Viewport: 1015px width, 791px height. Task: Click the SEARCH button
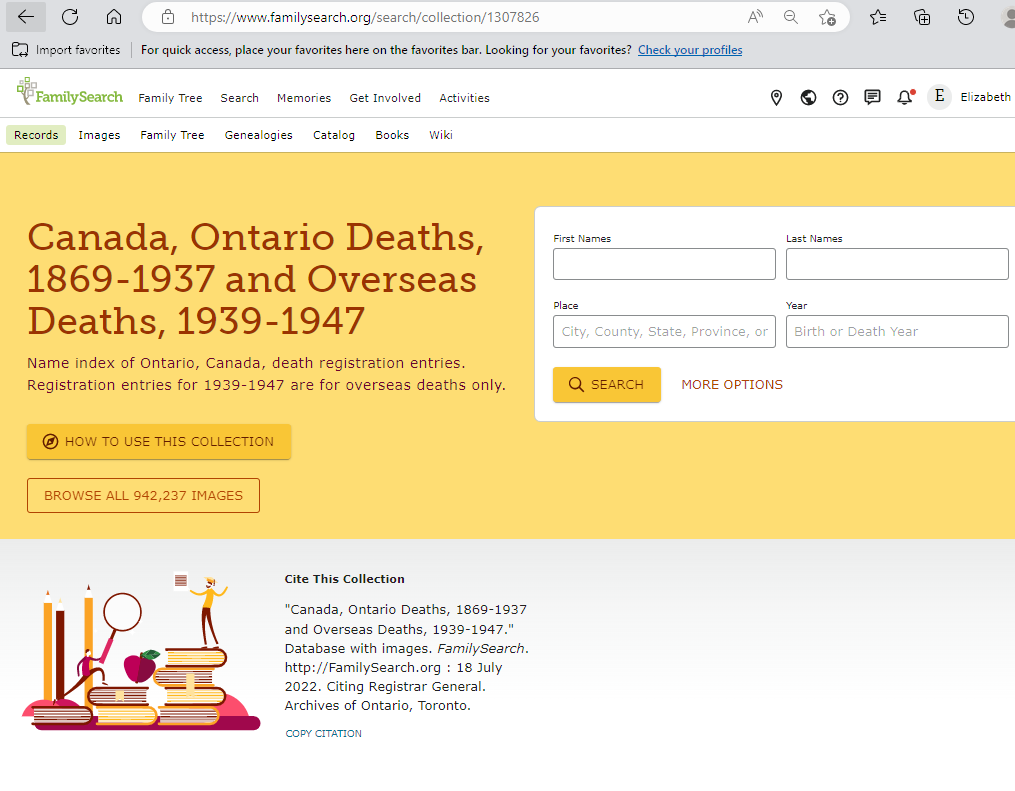pos(607,384)
